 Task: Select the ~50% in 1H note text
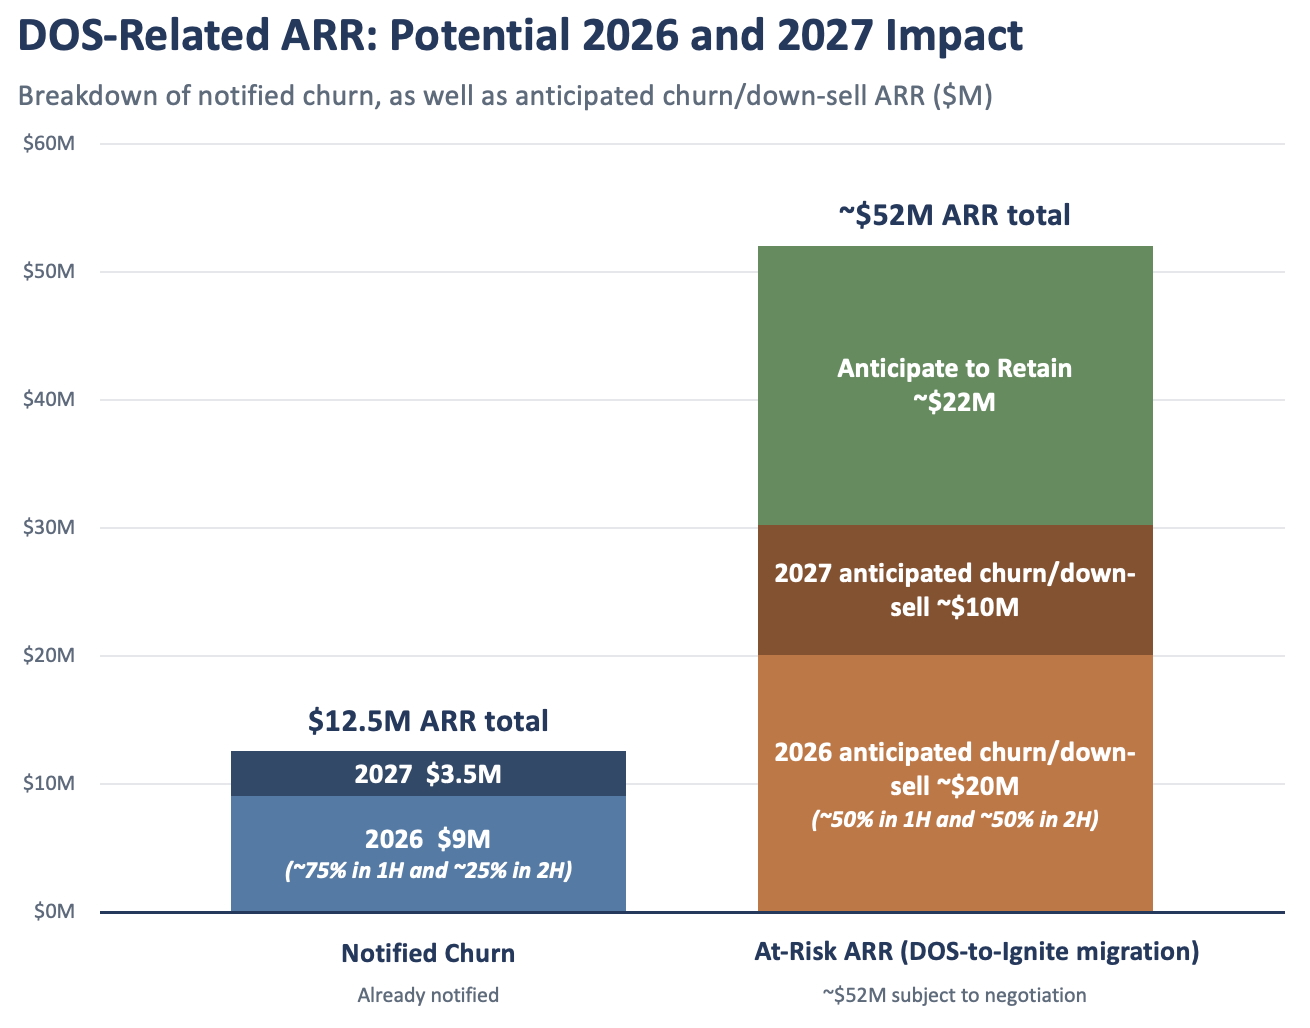955,820
